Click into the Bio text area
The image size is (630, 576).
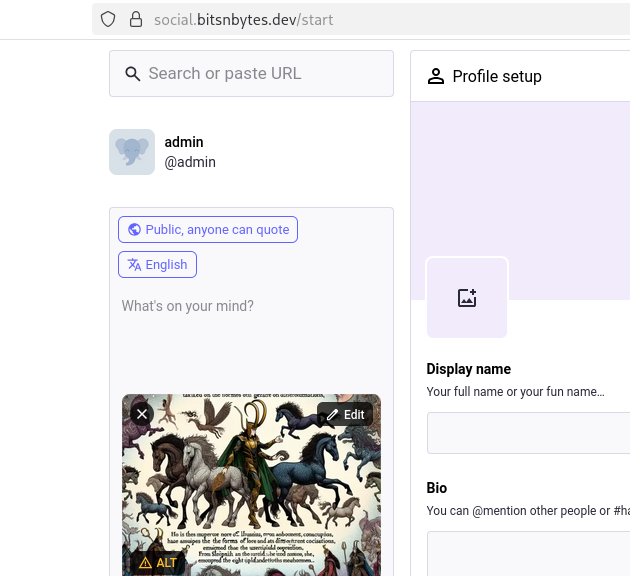(528, 553)
